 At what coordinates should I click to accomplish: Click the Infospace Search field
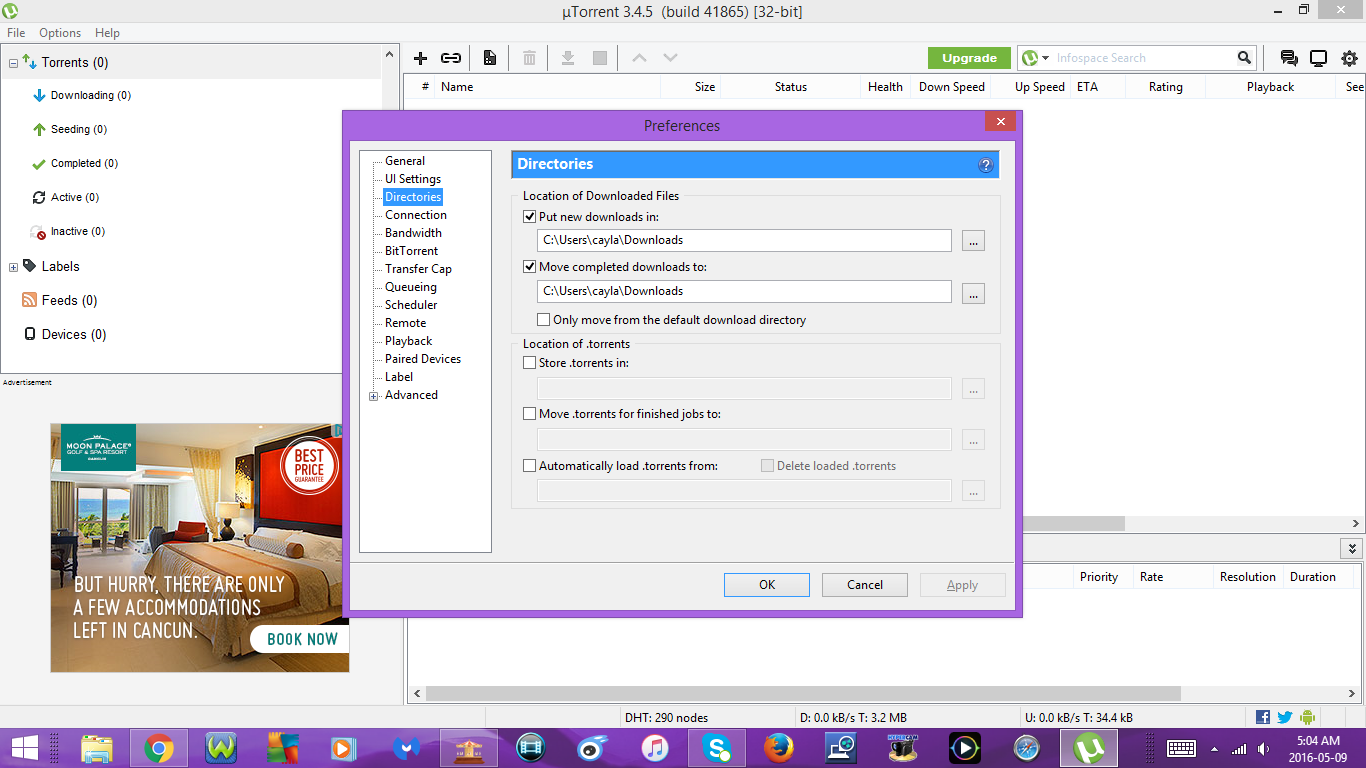1143,58
